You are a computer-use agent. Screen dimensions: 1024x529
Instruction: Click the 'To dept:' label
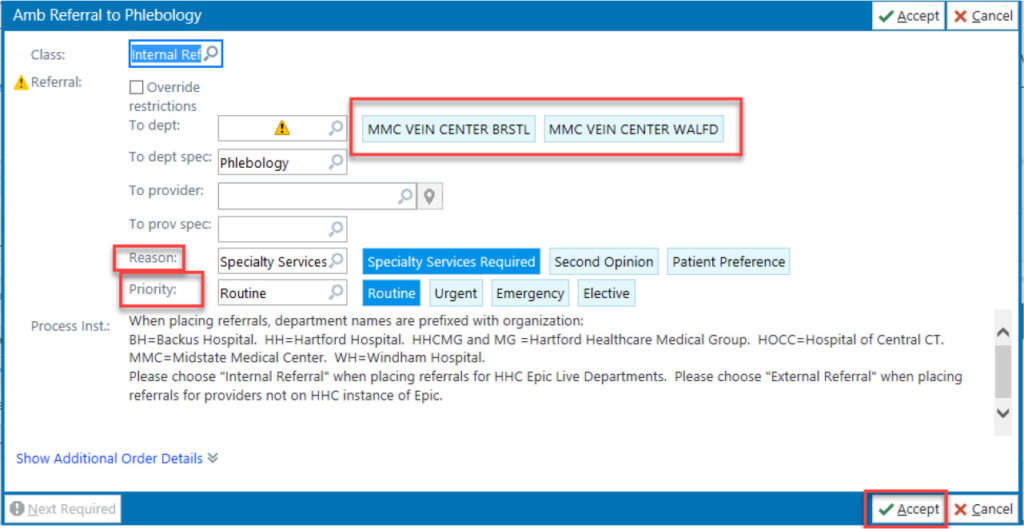(x=154, y=126)
